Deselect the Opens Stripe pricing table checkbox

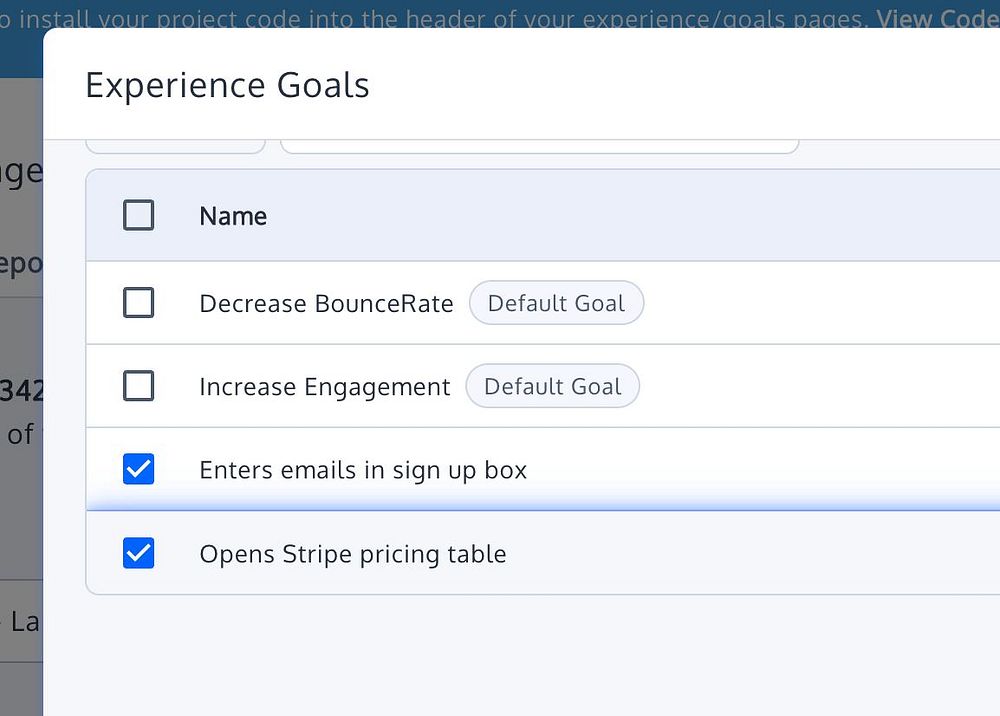click(x=138, y=553)
